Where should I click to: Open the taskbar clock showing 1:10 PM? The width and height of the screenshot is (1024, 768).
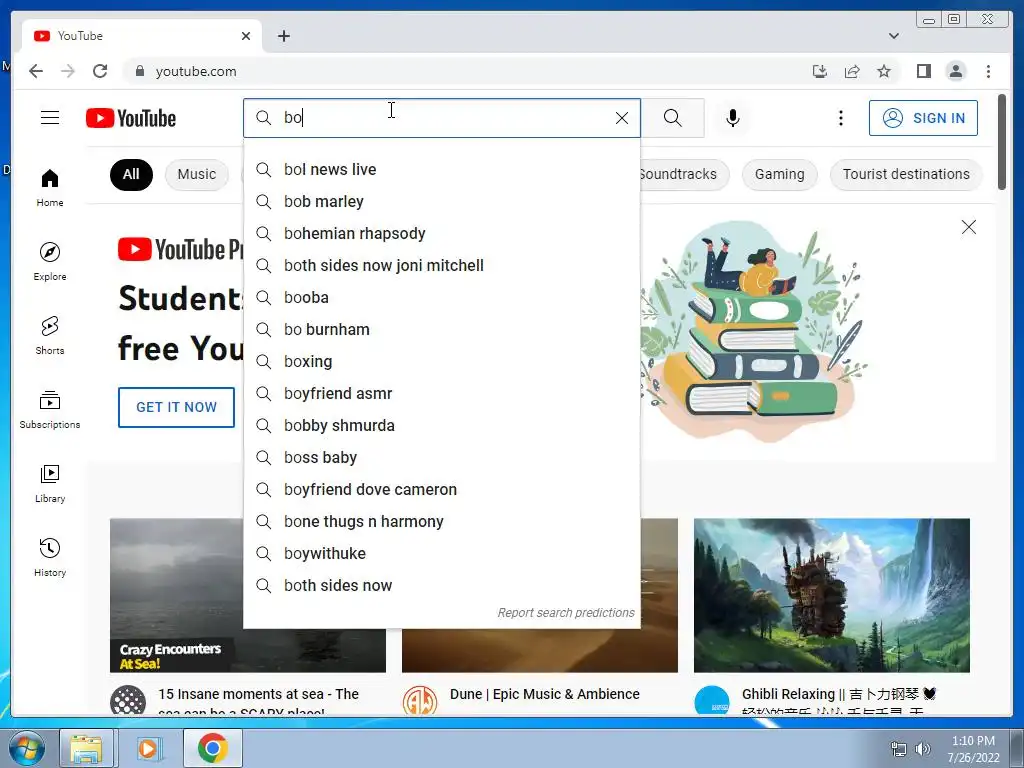pos(973,749)
